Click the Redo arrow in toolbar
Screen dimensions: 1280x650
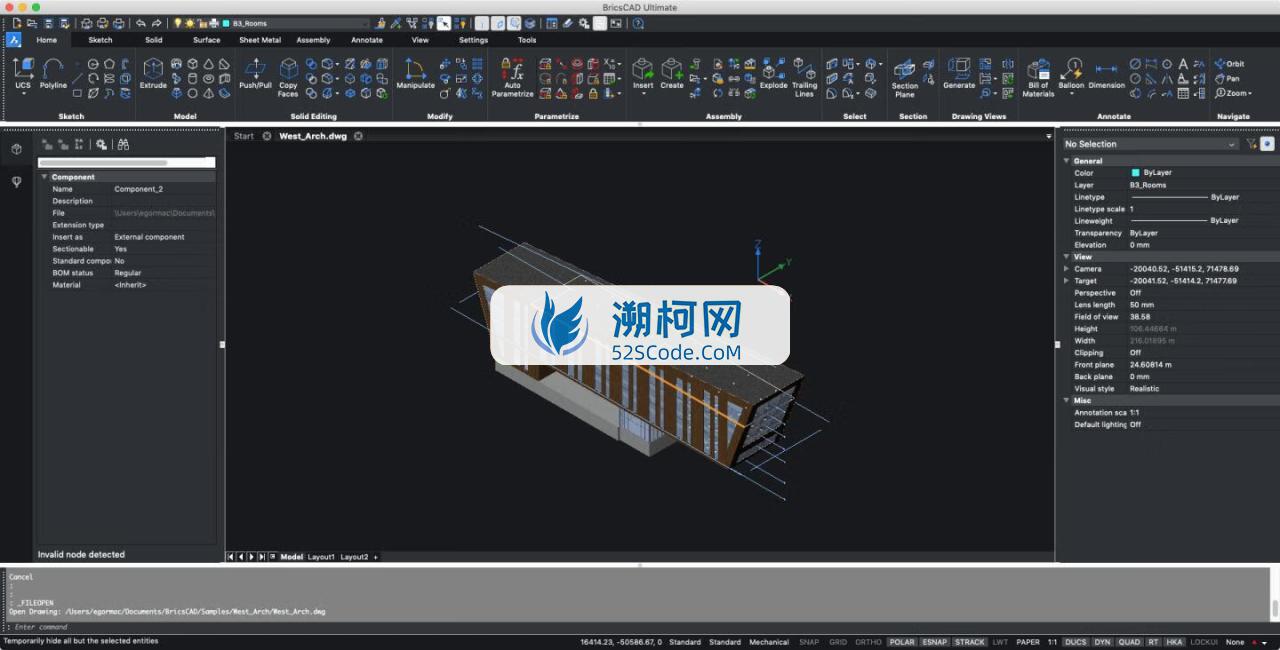pos(156,23)
